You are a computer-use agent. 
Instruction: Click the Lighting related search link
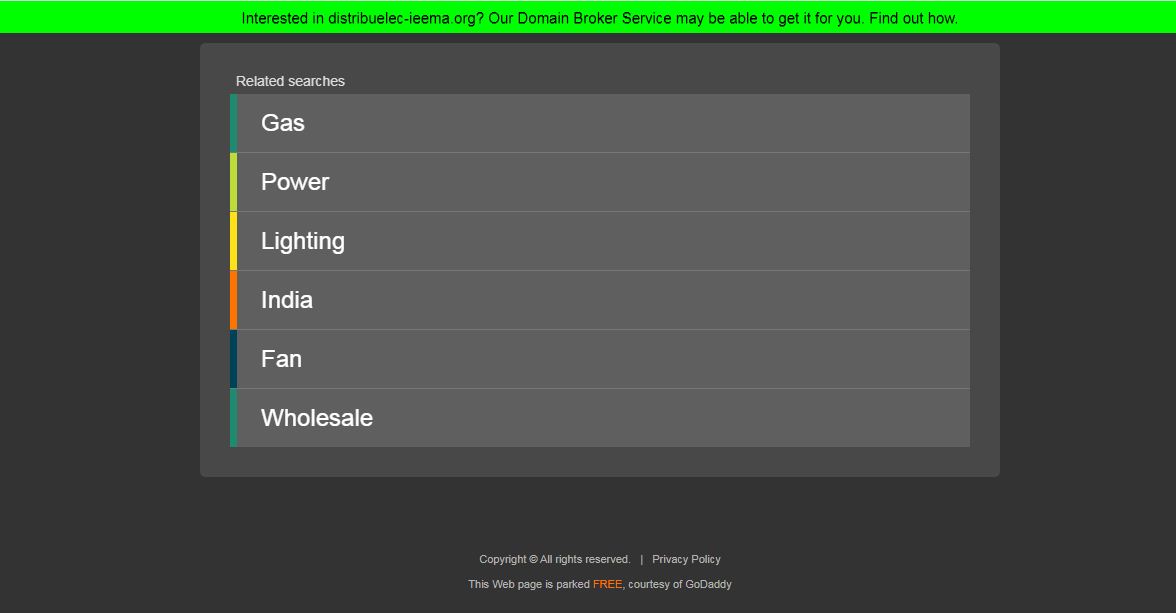click(303, 241)
